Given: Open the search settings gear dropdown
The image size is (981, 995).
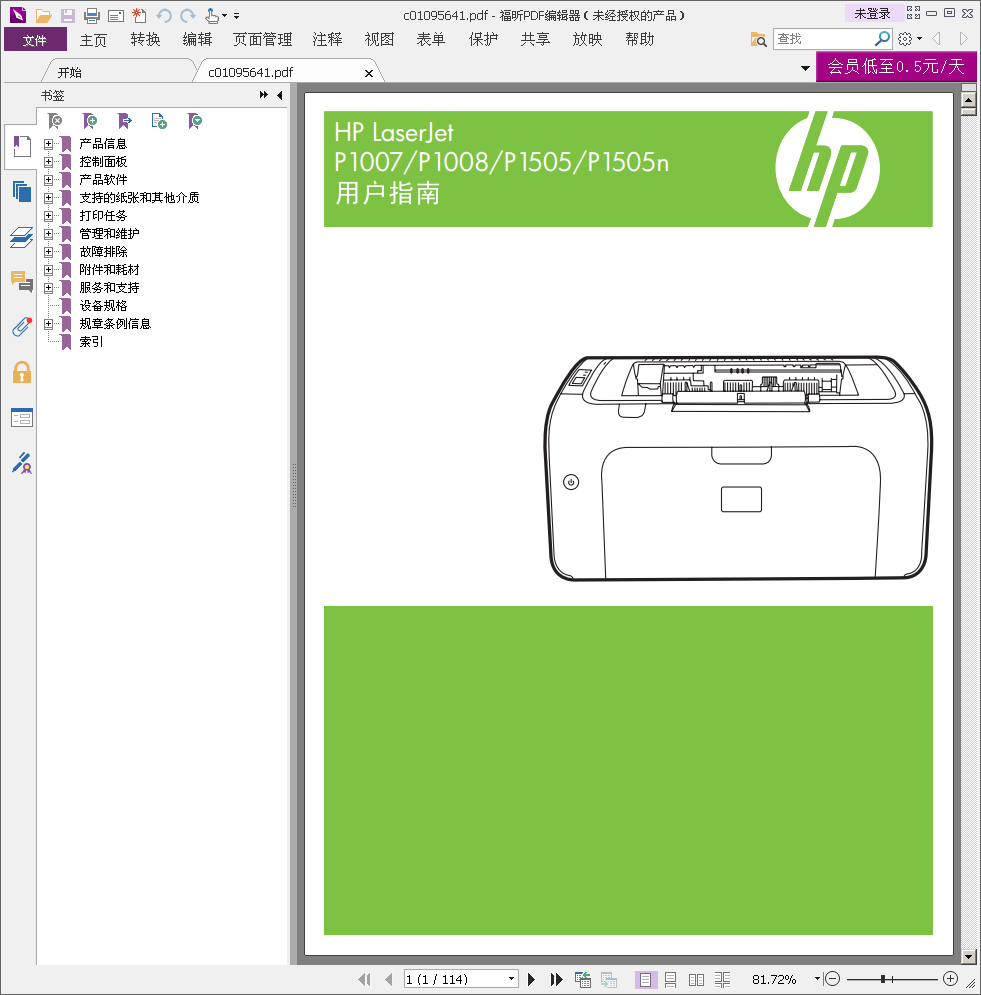Looking at the screenshot, I should [x=910, y=39].
